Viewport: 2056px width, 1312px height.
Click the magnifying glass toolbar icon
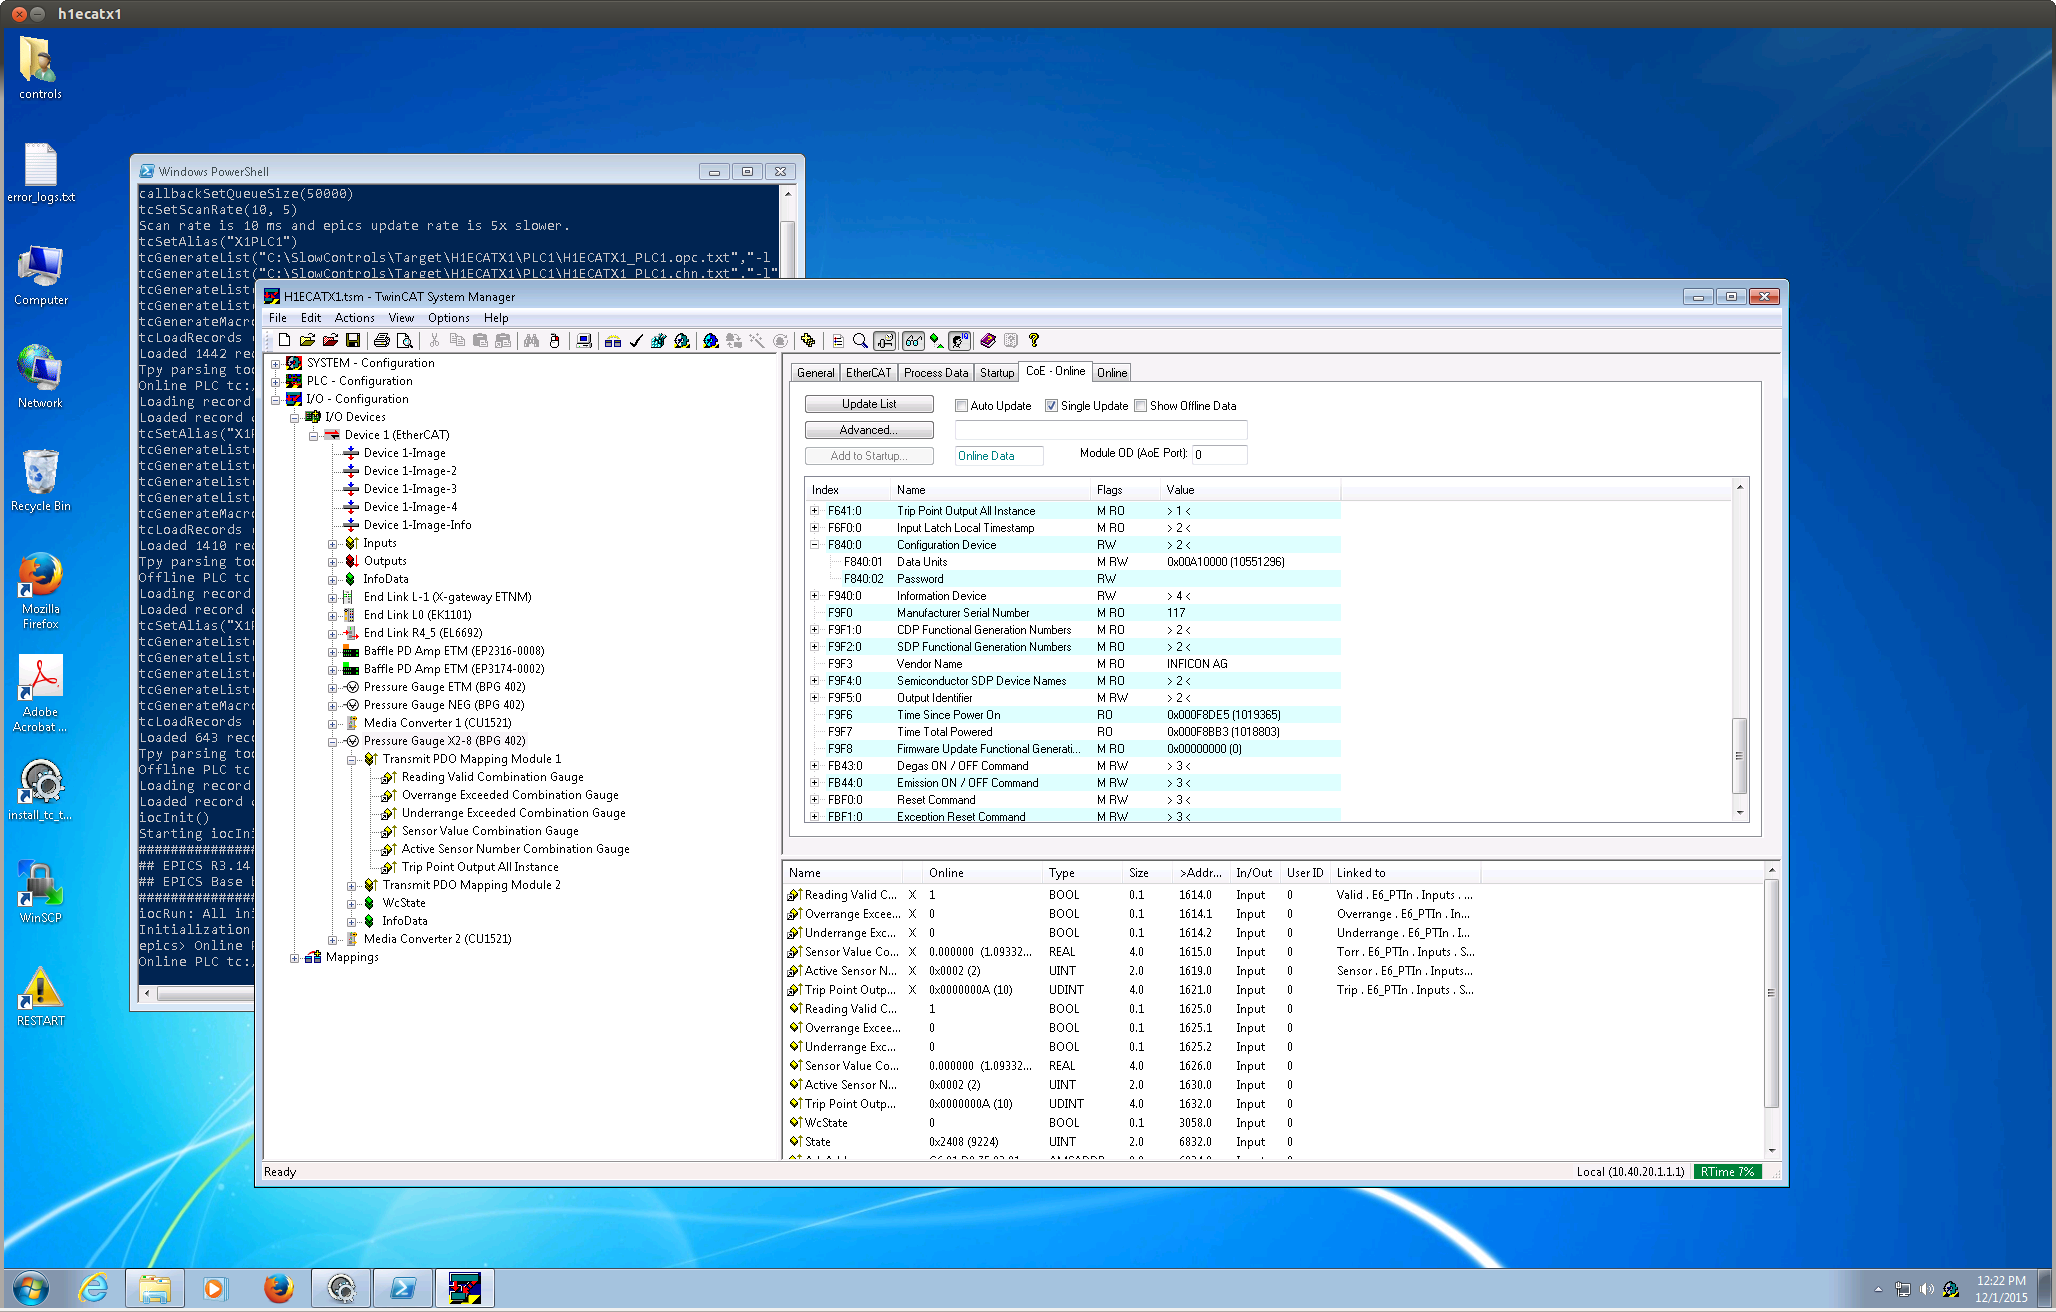point(860,341)
